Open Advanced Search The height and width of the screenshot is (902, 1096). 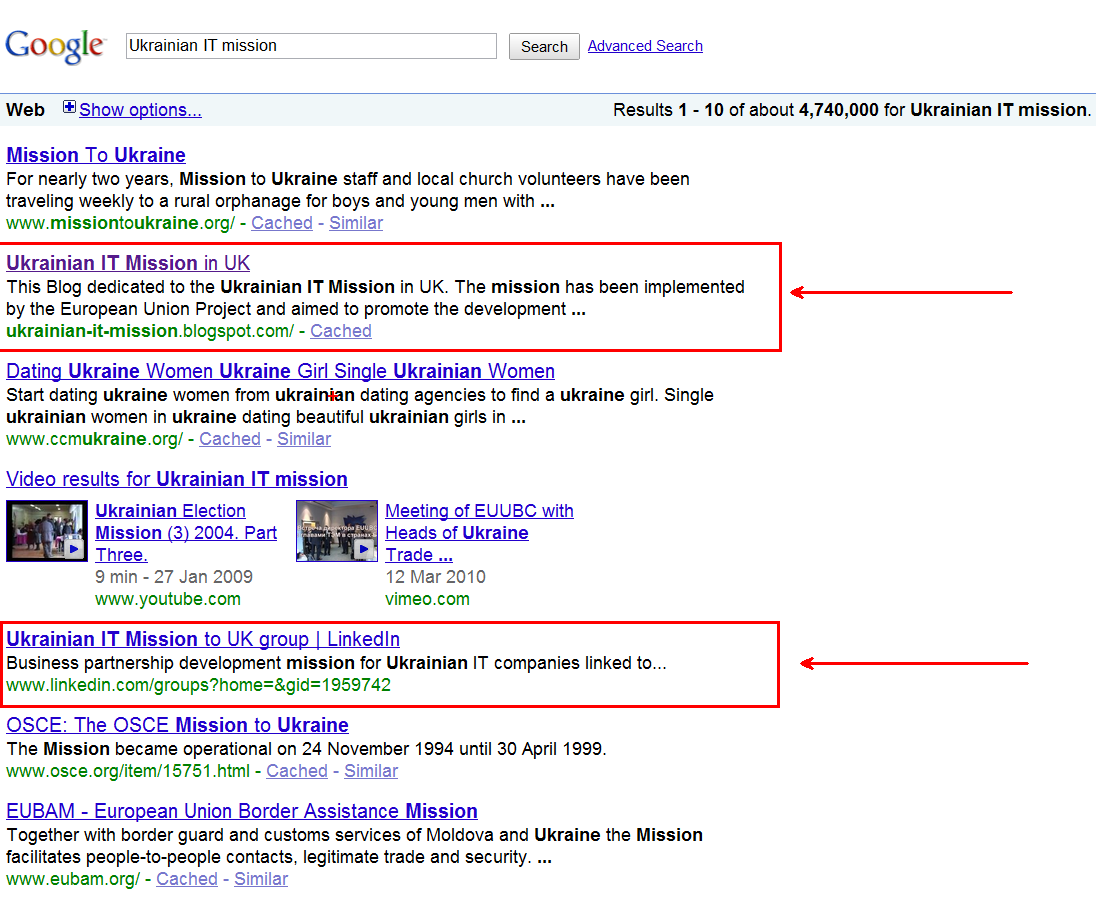point(644,46)
